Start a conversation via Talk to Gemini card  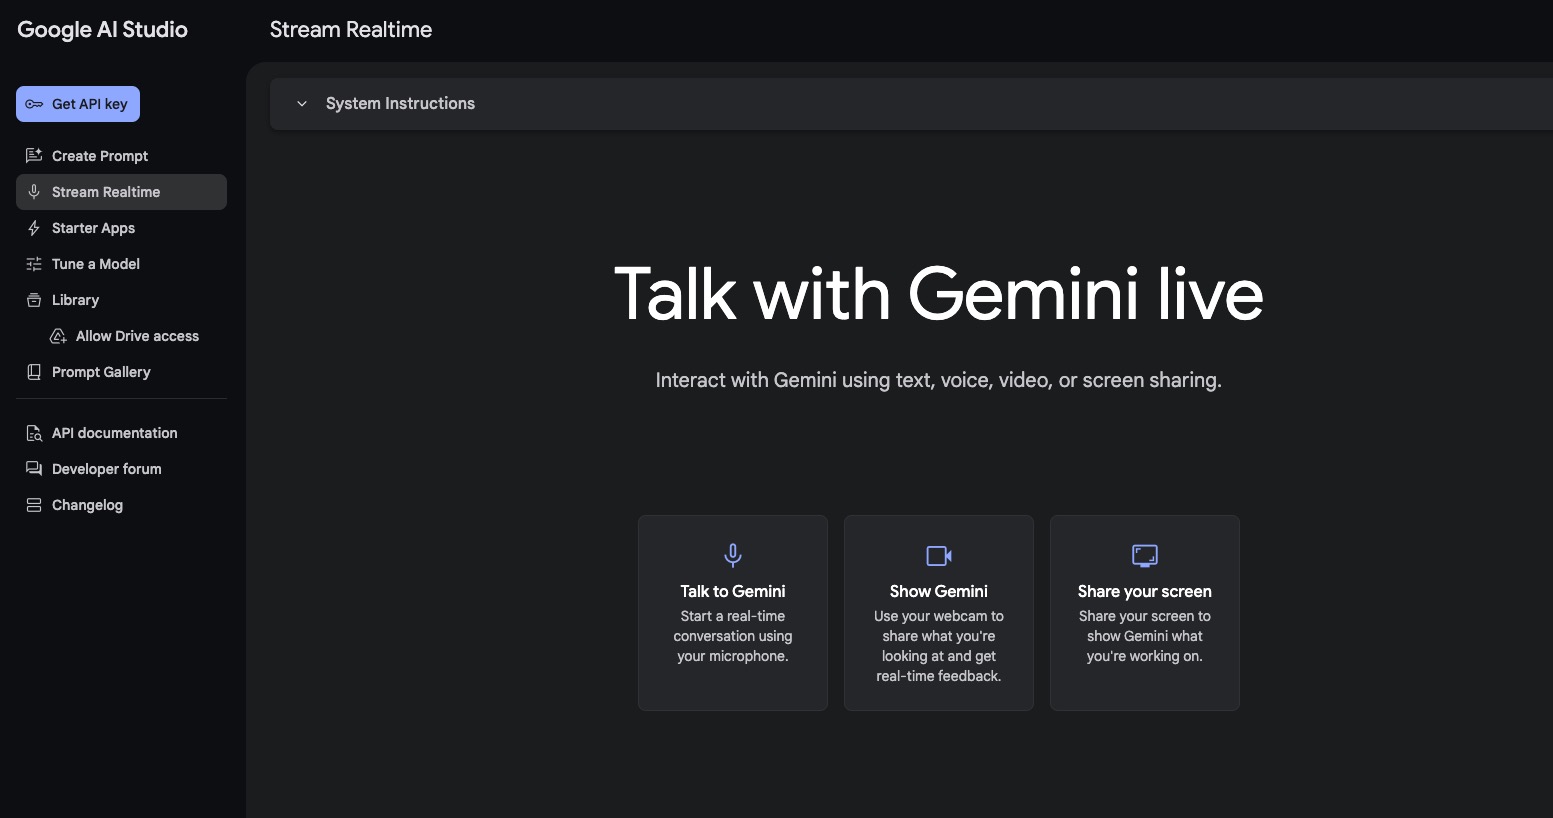coord(733,613)
